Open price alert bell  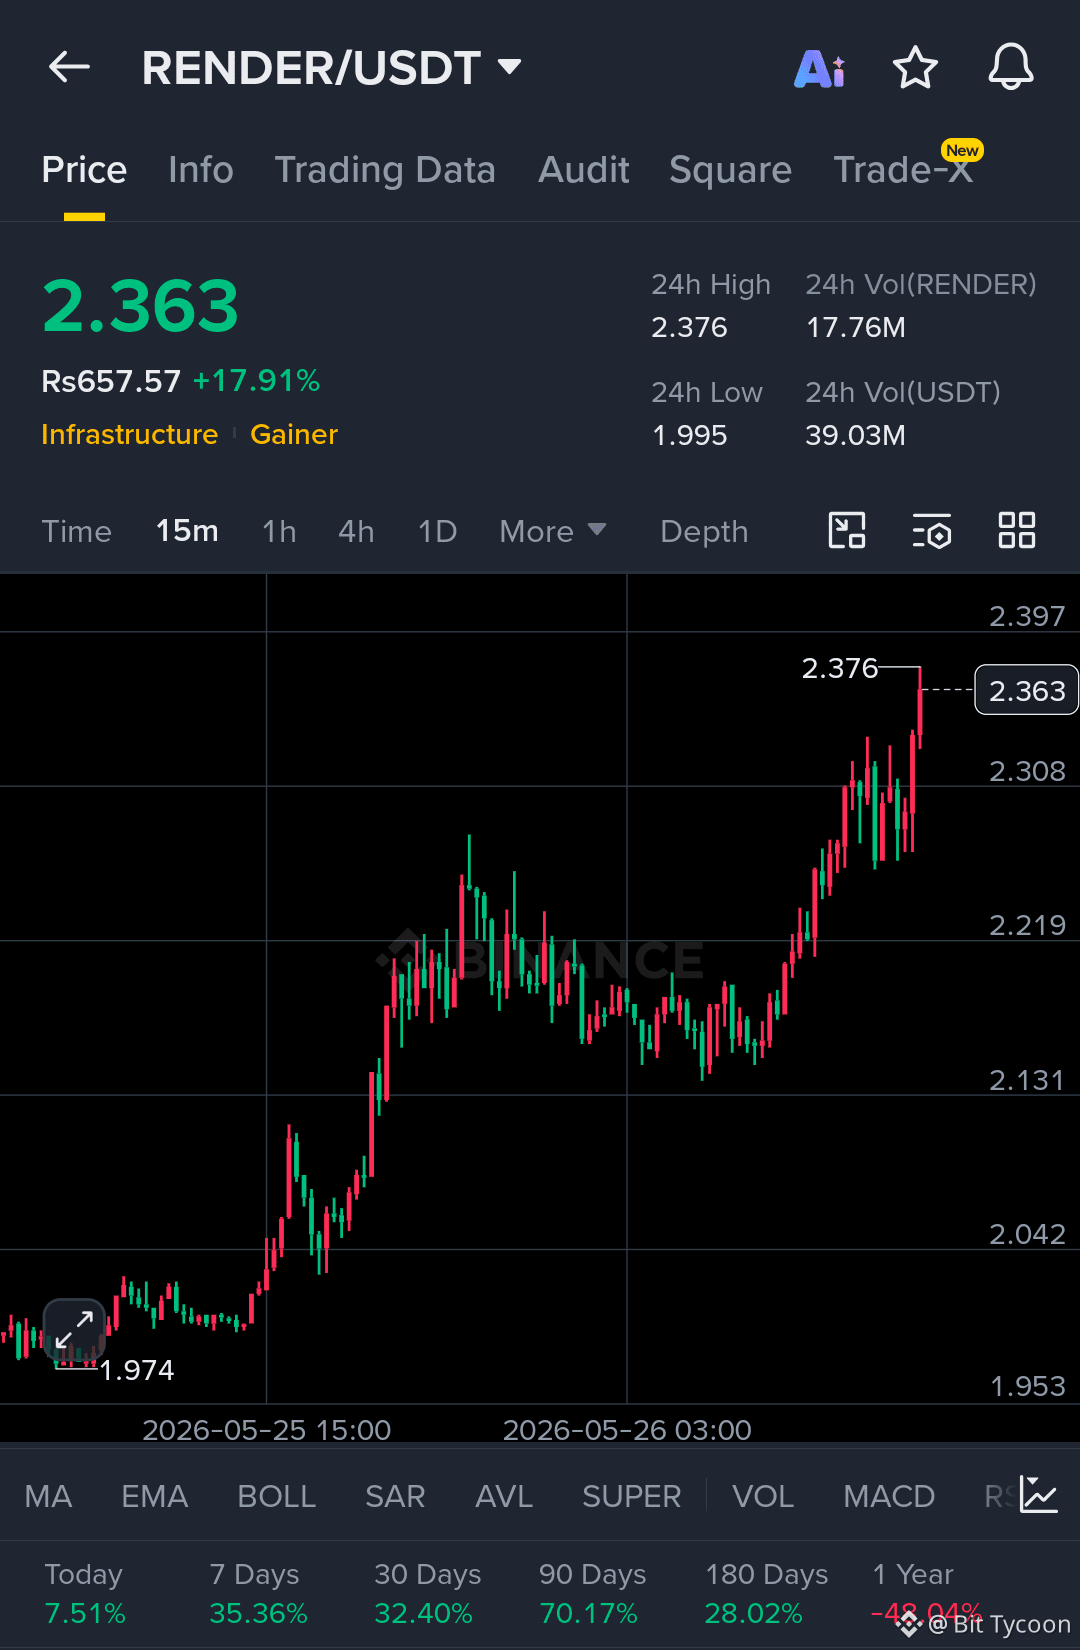[1010, 67]
